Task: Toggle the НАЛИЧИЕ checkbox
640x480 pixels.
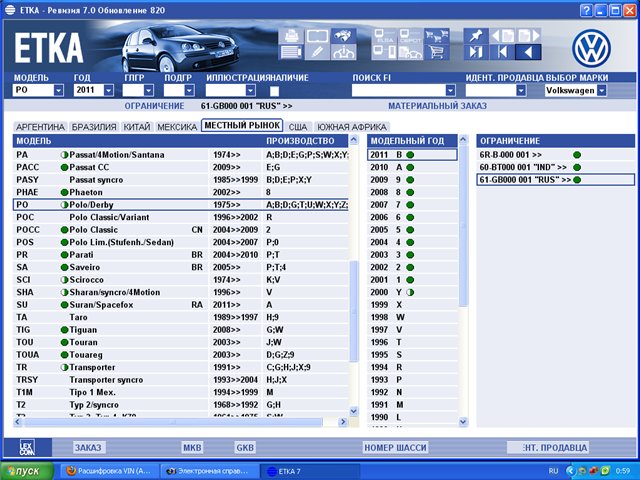Action: point(274,91)
